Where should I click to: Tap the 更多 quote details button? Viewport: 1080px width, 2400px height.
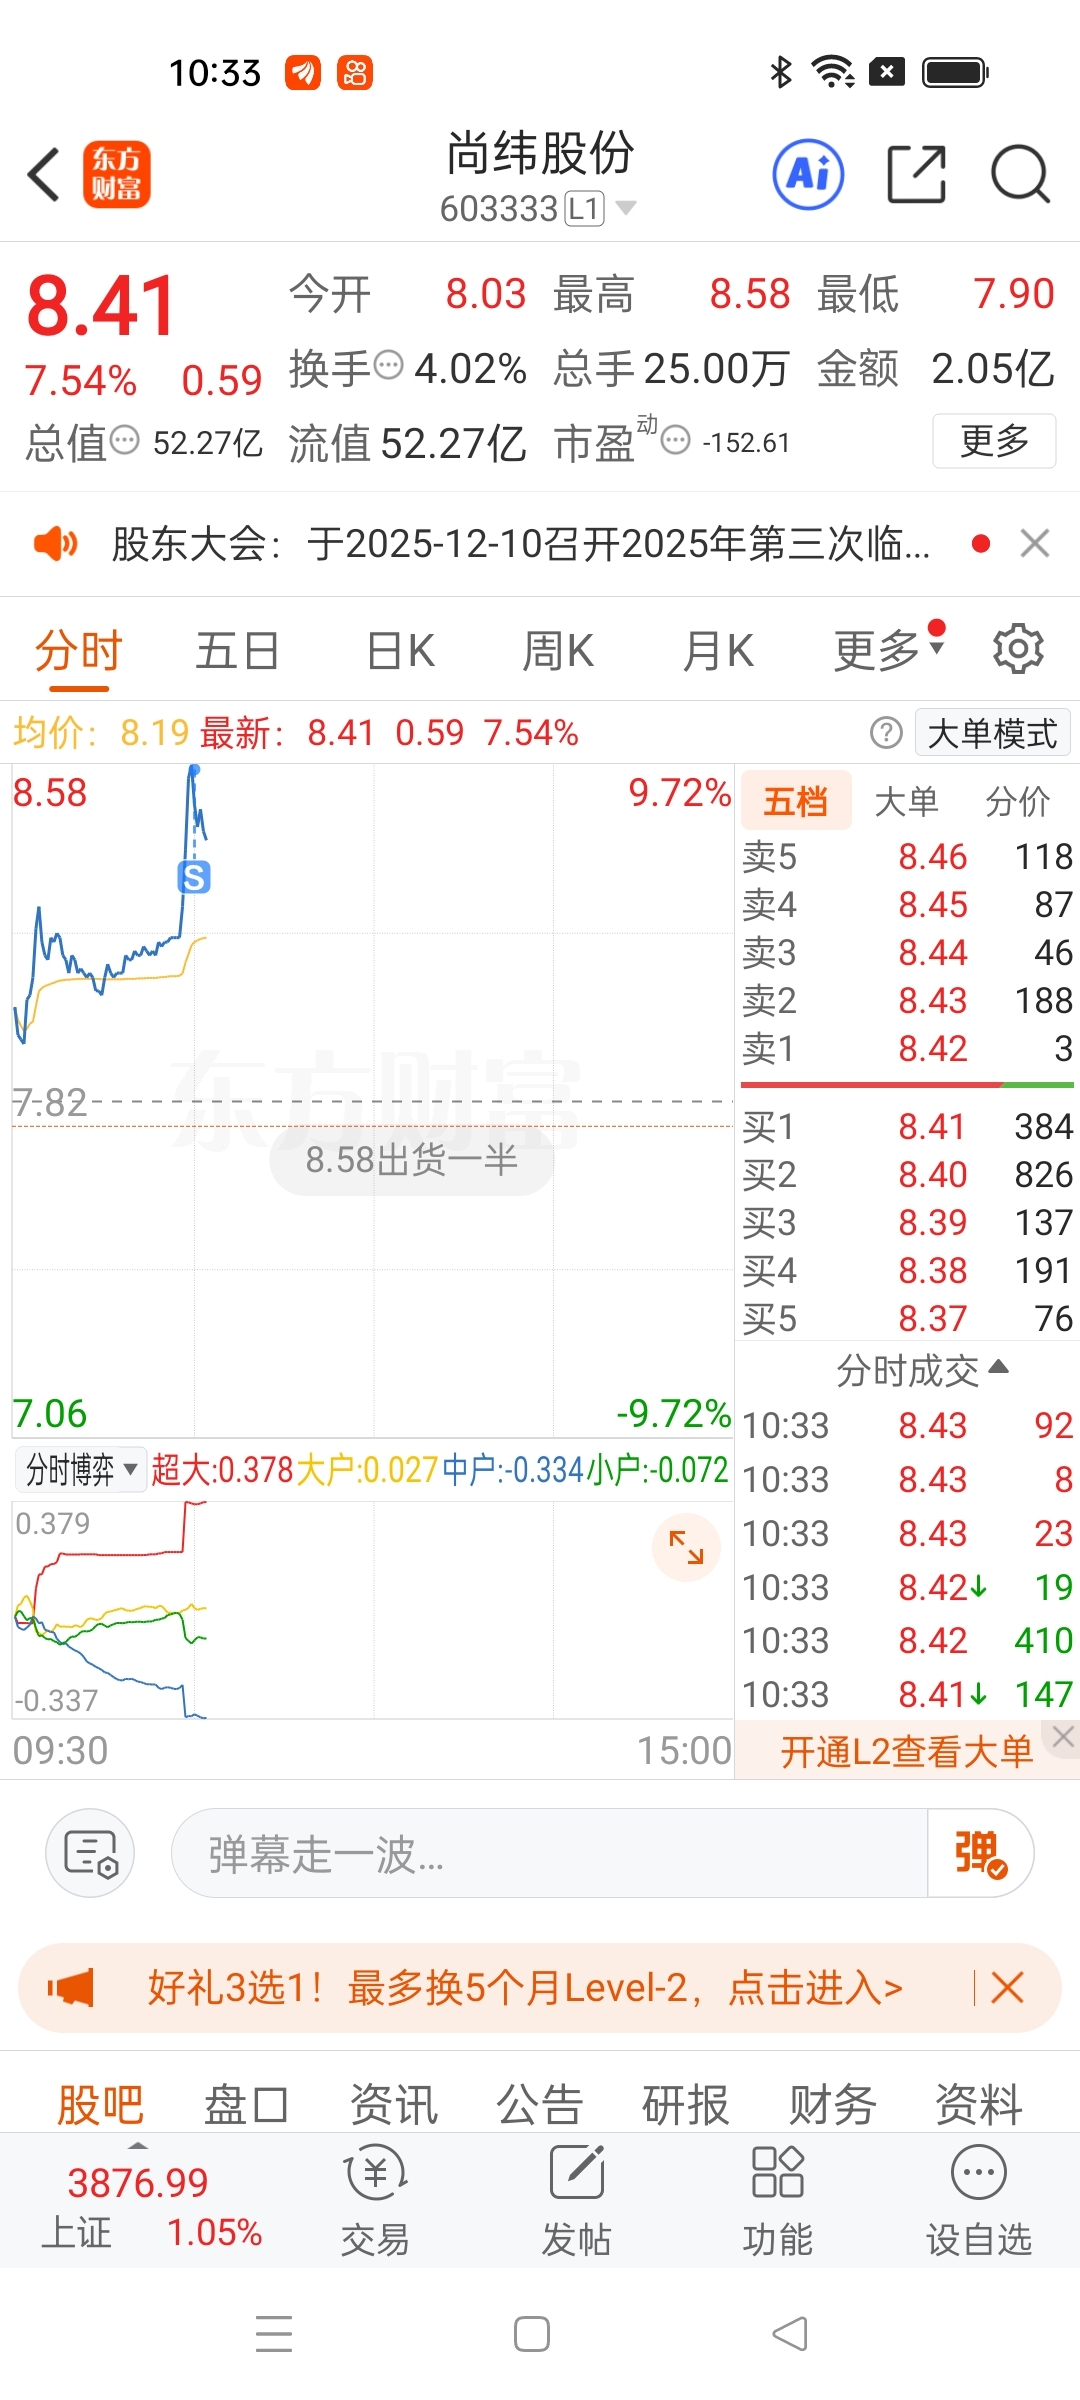pos(994,440)
